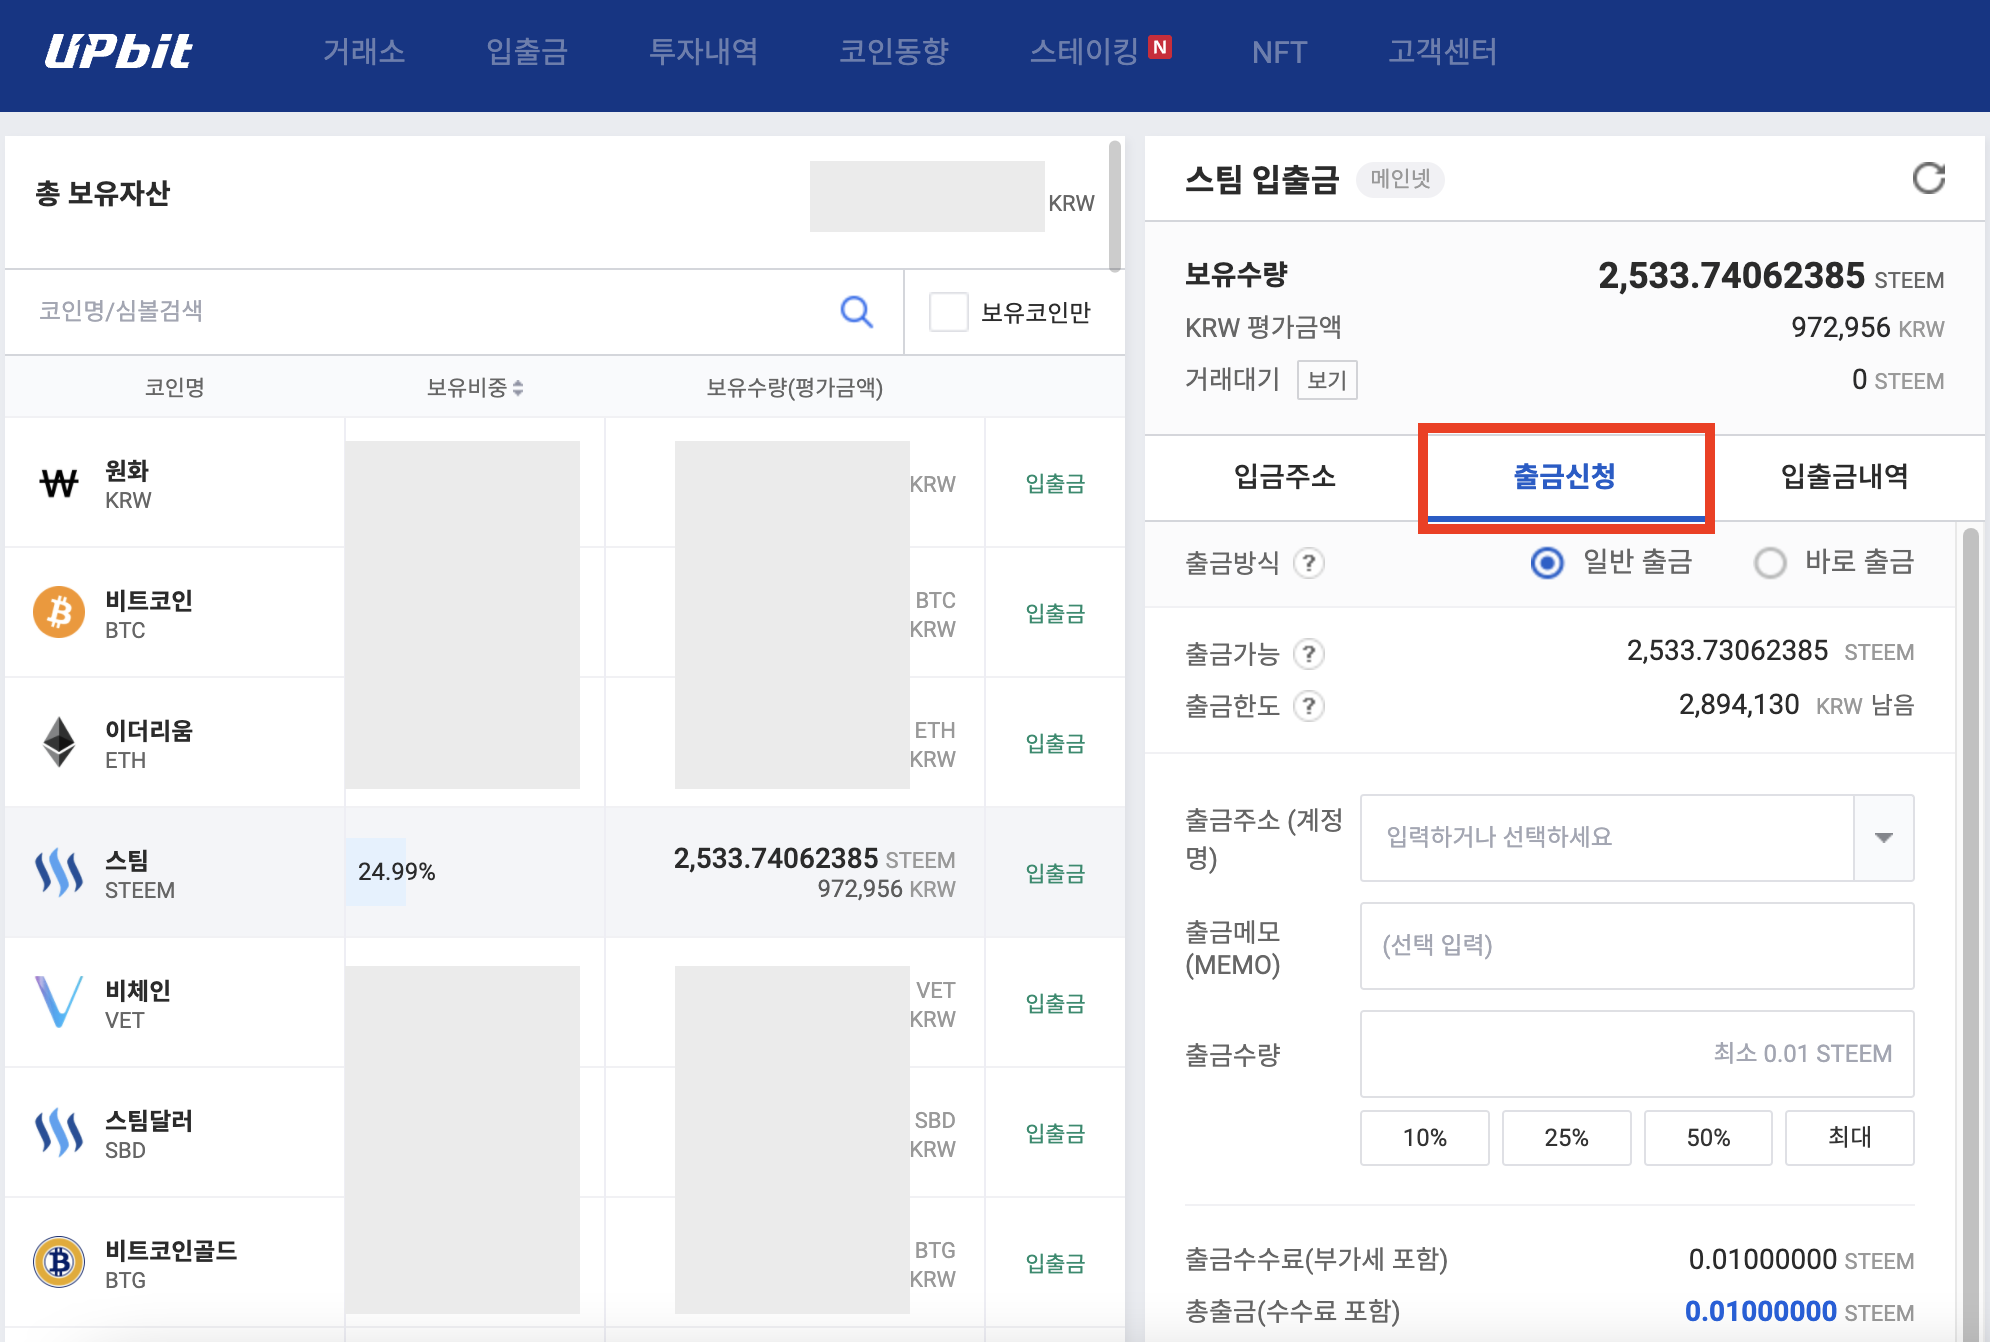Select the 일반 출금 radio option
This screenshot has height=1342, width=1990.
point(1547,563)
